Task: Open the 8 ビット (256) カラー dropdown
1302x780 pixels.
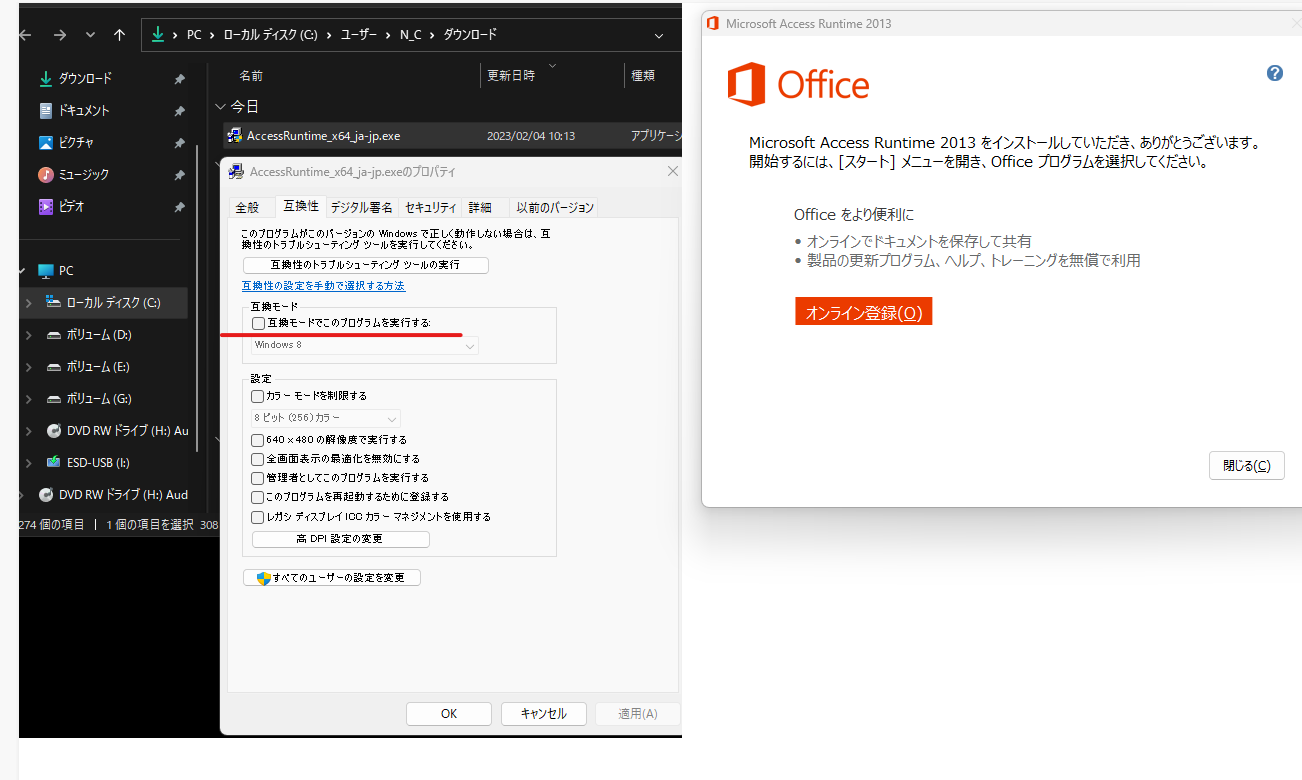Action: [x=326, y=418]
